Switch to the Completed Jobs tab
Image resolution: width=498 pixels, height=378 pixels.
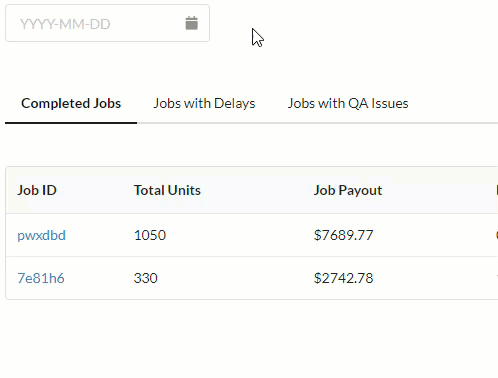[71, 103]
